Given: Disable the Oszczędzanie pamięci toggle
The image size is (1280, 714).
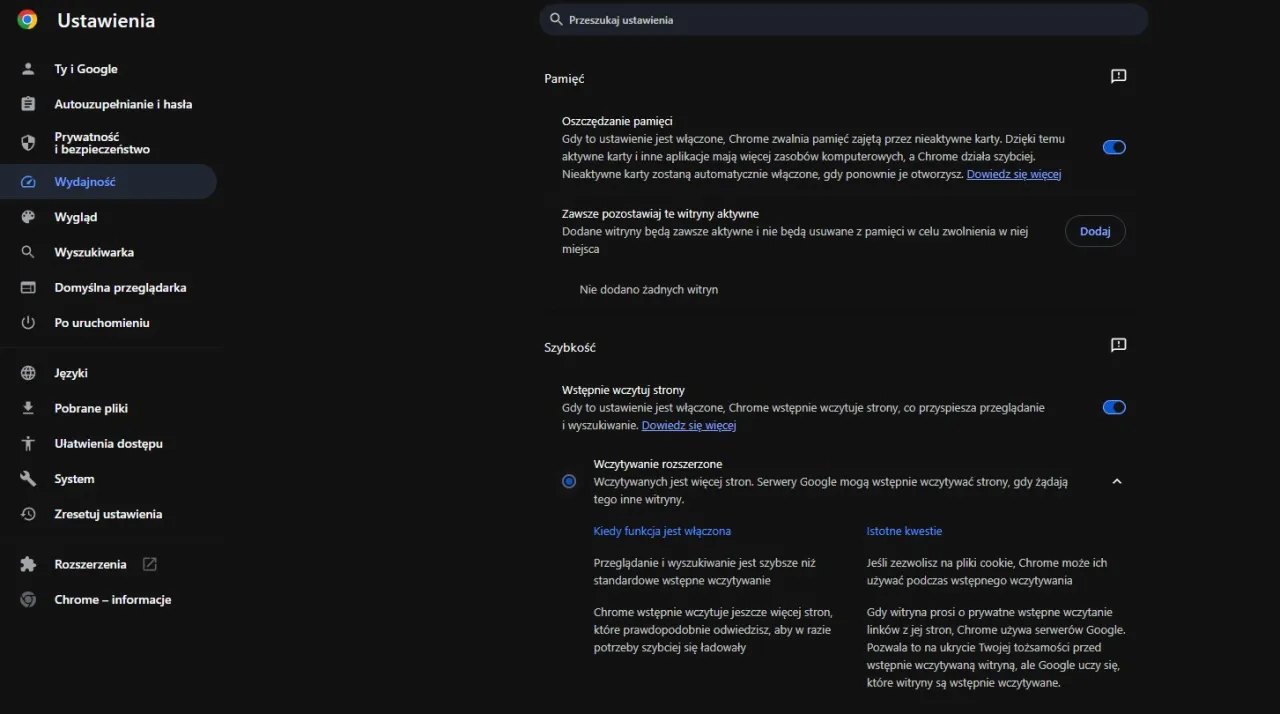Looking at the screenshot, I should [1114, 147].
